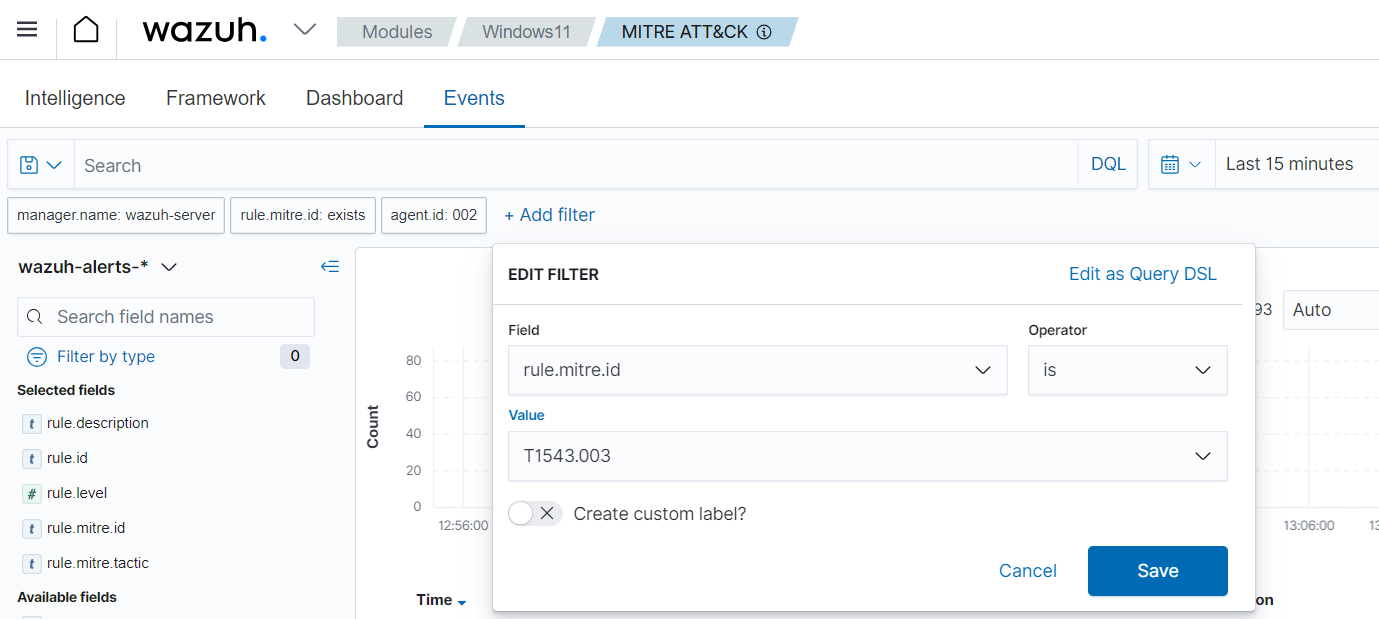Click the magnifier in Search field names

[x=35, y=316]
